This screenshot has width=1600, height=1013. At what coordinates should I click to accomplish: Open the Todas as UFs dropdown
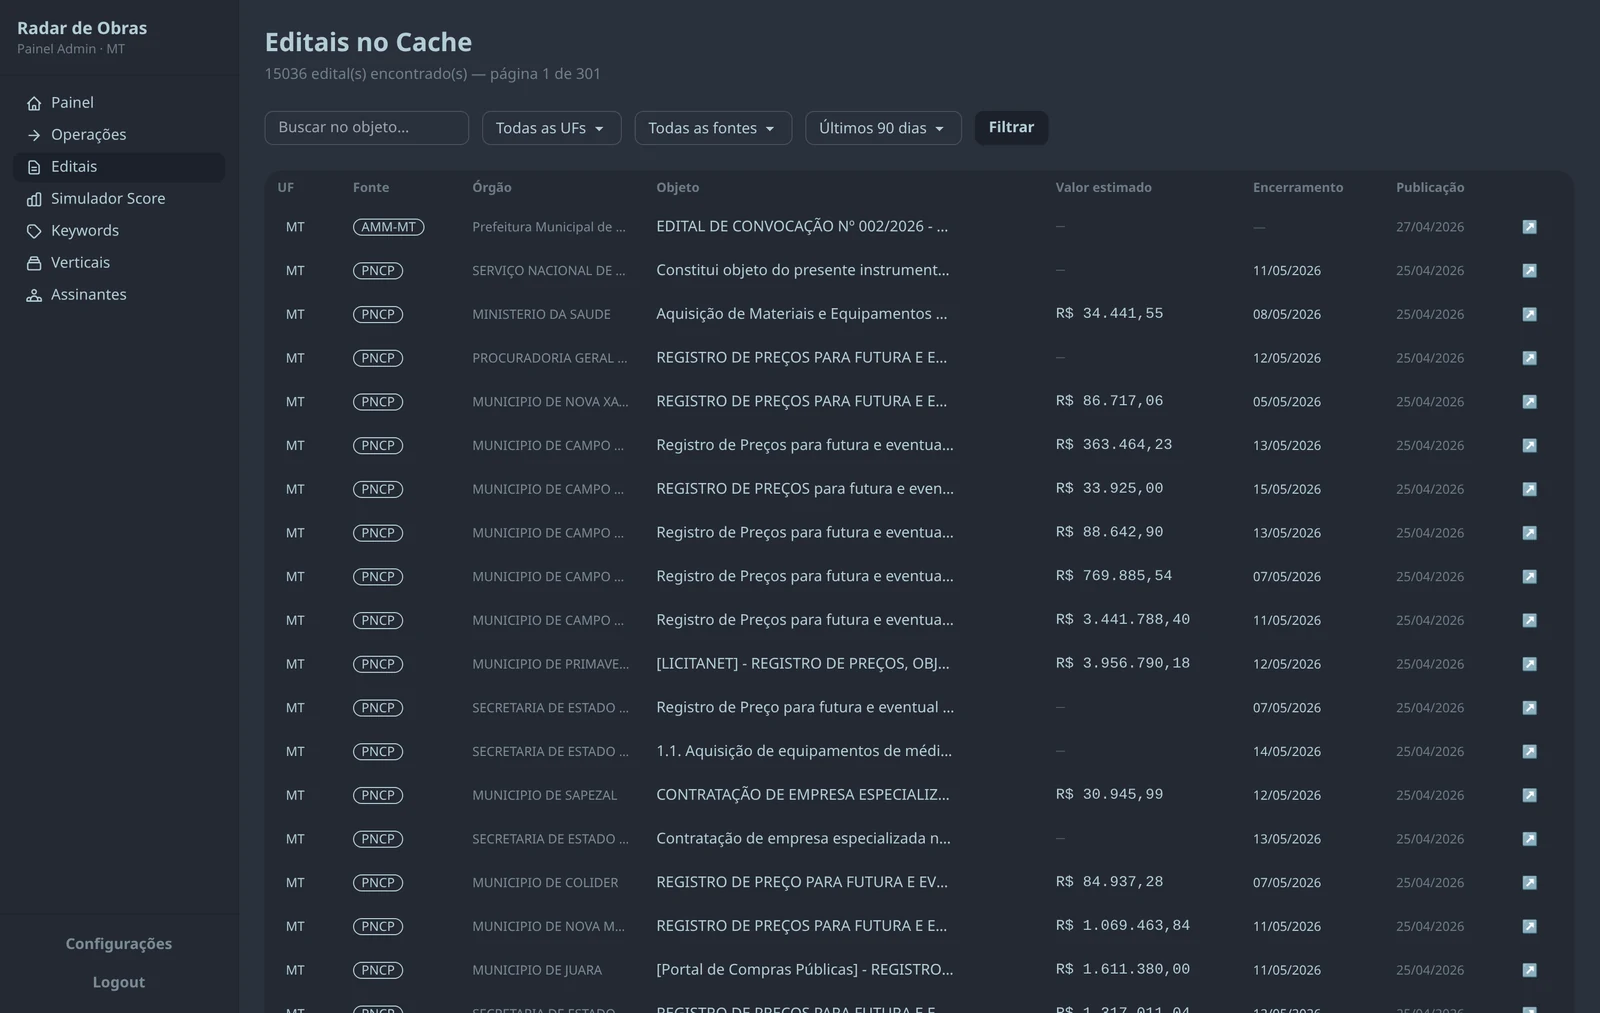click(551, 128)
